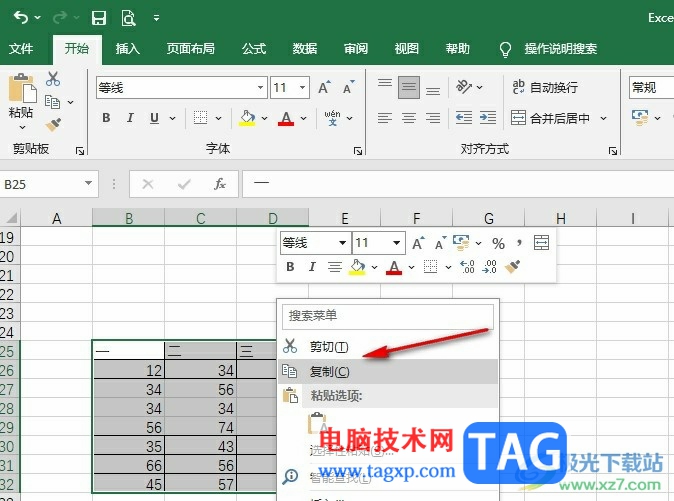Switch to the 插入 tab

(127, 49)
